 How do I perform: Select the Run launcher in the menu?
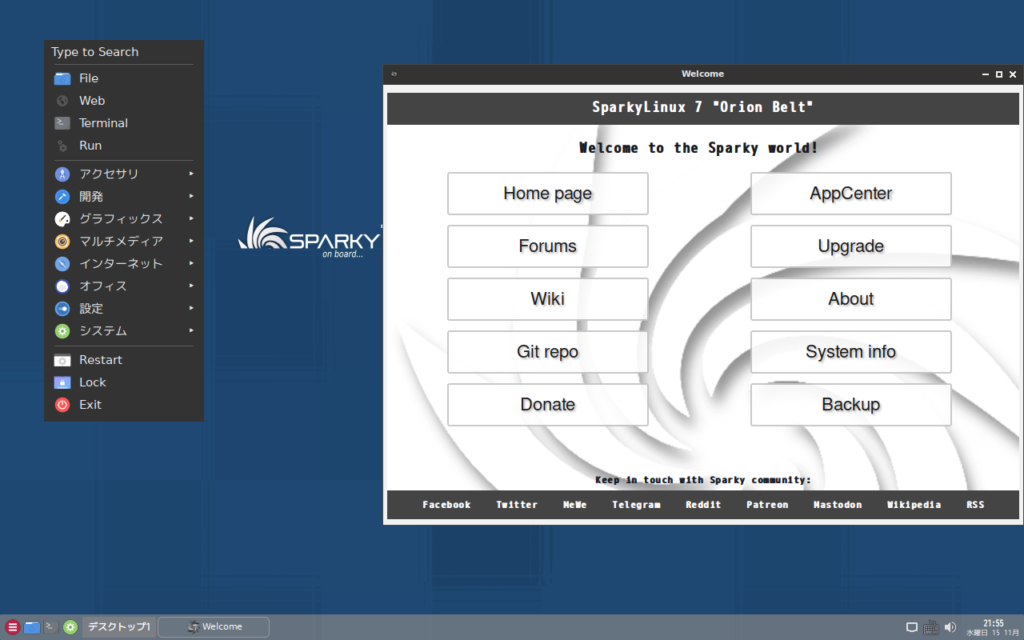[92, 145]
